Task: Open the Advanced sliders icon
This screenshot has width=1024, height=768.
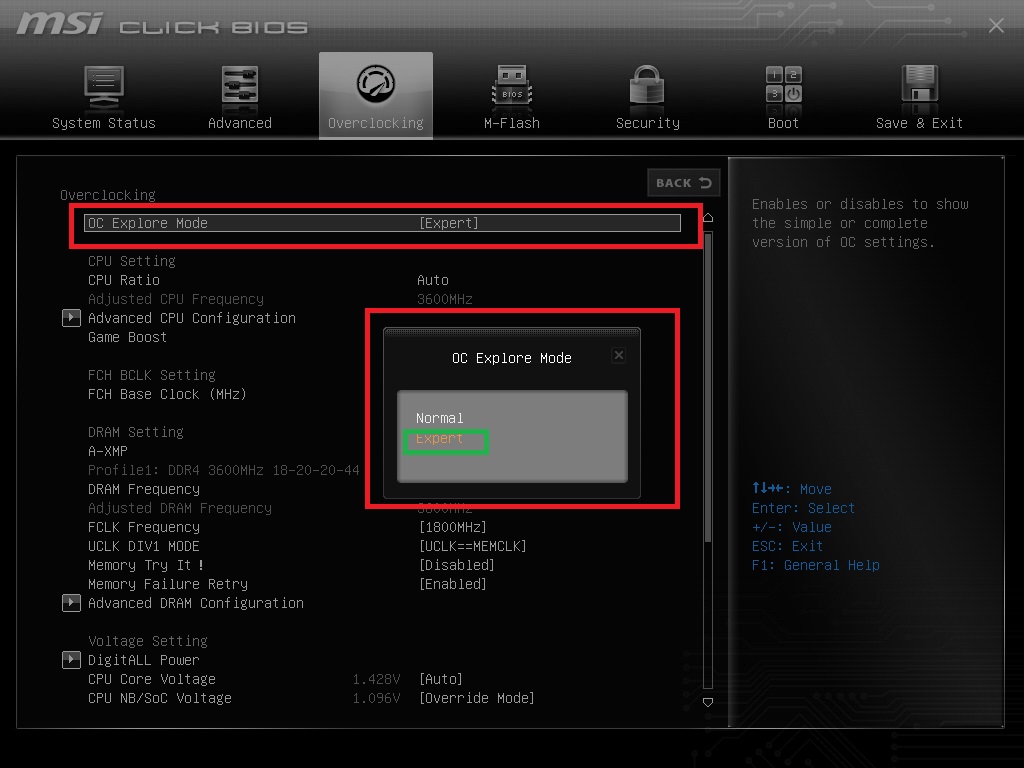Action: [x=240, y=85]
